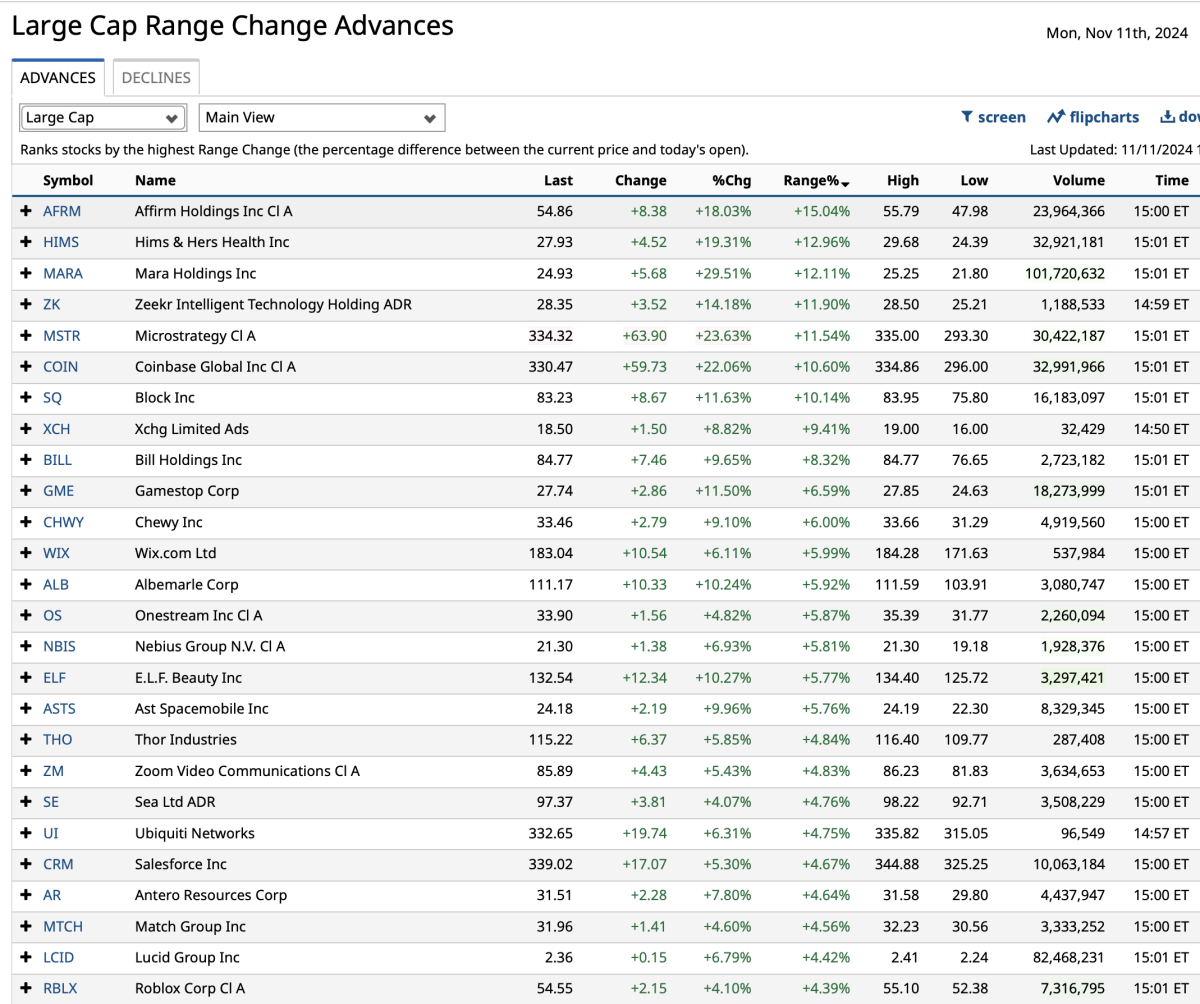Switch to the DECLINES tab
This screenshot has height=1004, width=1200.
[x=156, y=78]
